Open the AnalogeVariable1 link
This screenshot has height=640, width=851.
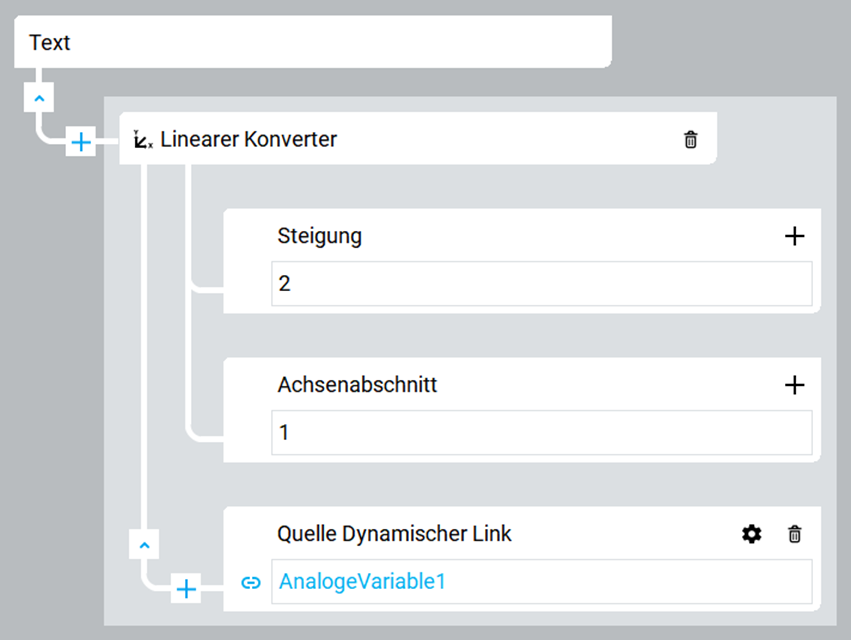coord(362,581)
